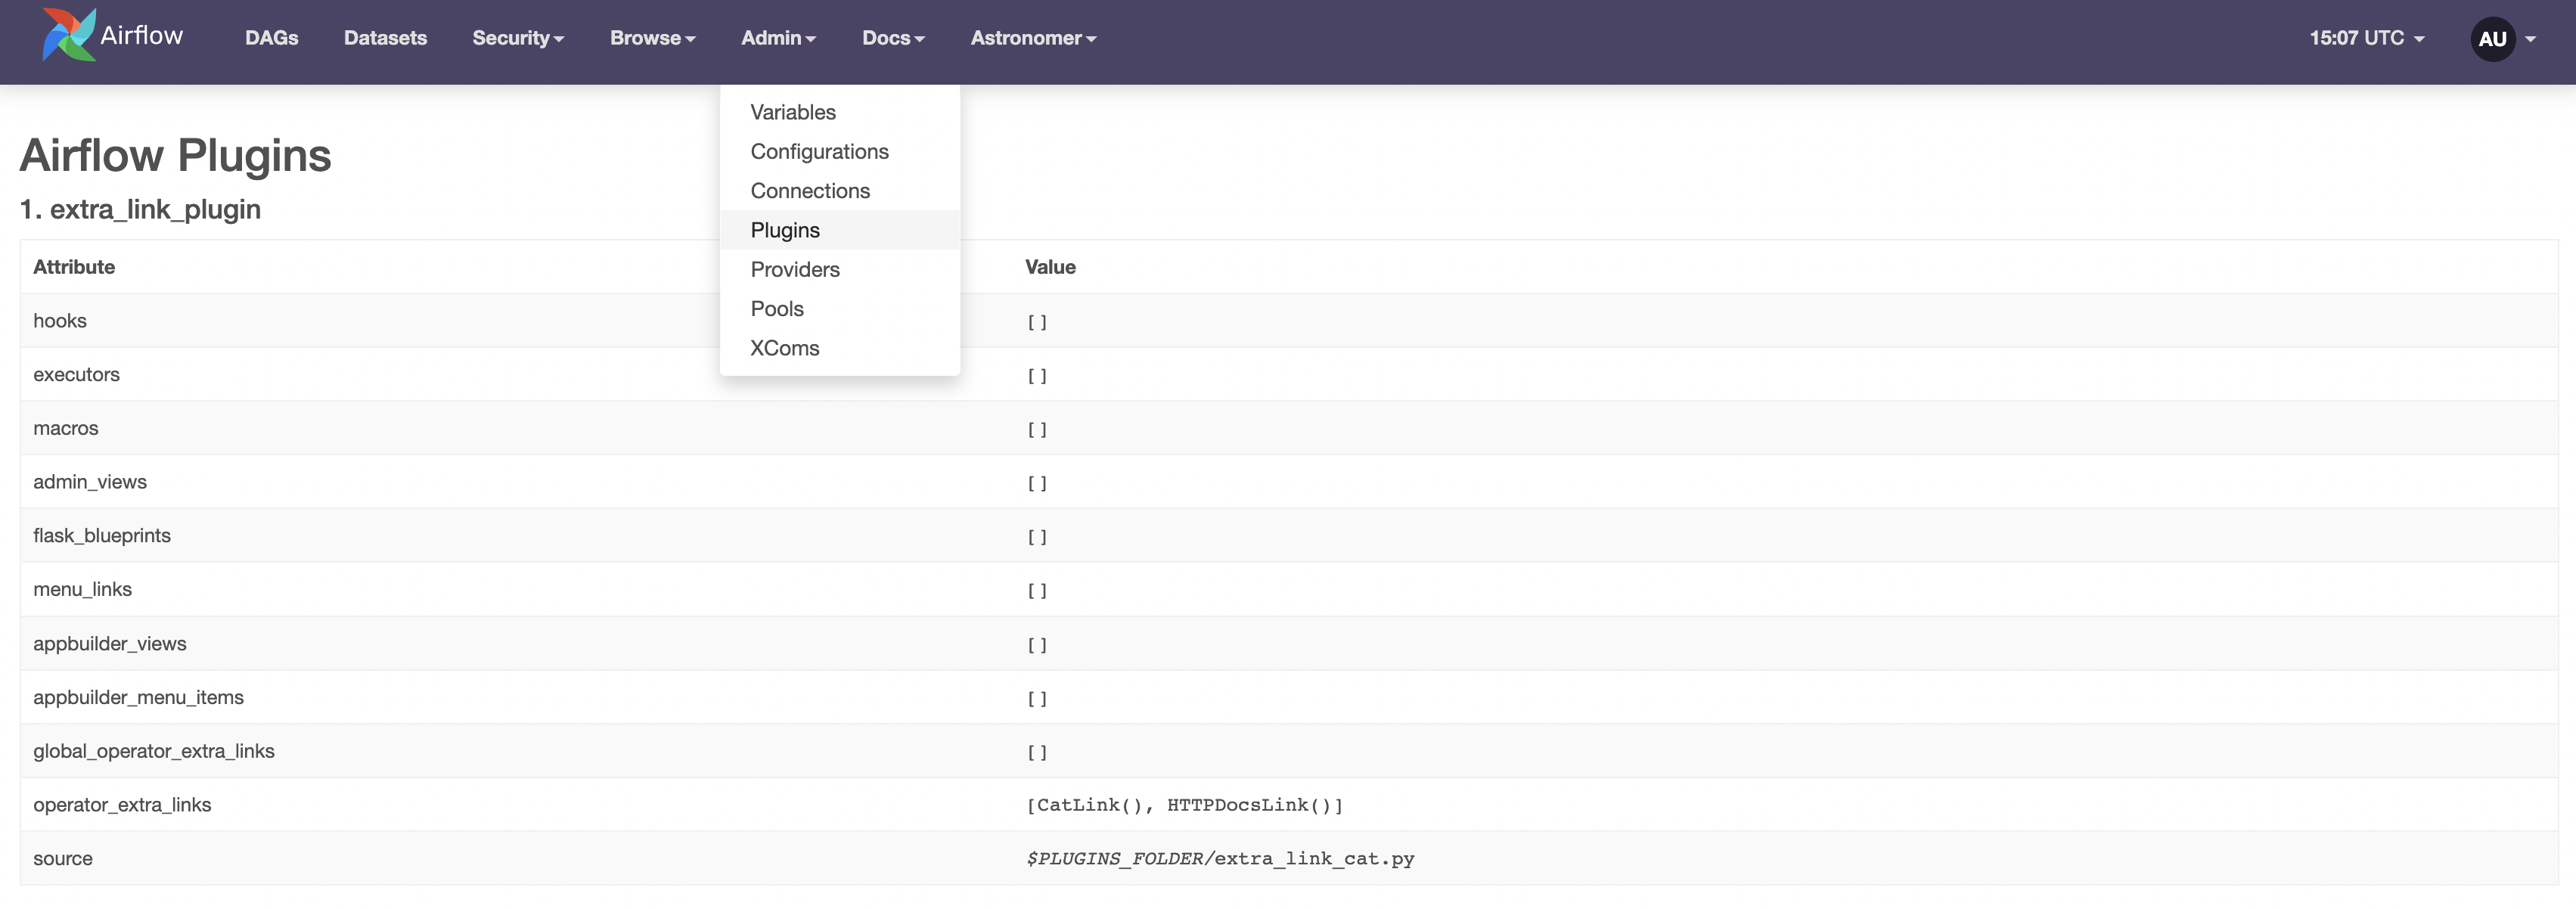
Task: Click the Providers menu item
Action: click(x=795, y=268)
